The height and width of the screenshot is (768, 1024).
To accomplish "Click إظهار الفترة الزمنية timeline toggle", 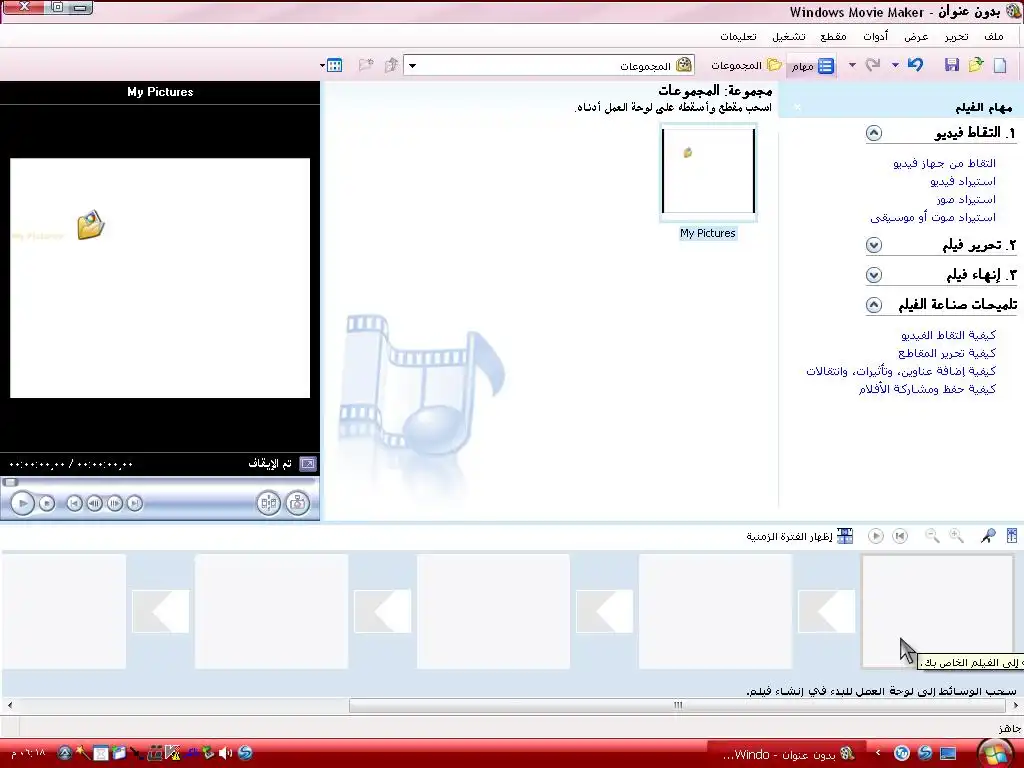I will tap(800, 537).
